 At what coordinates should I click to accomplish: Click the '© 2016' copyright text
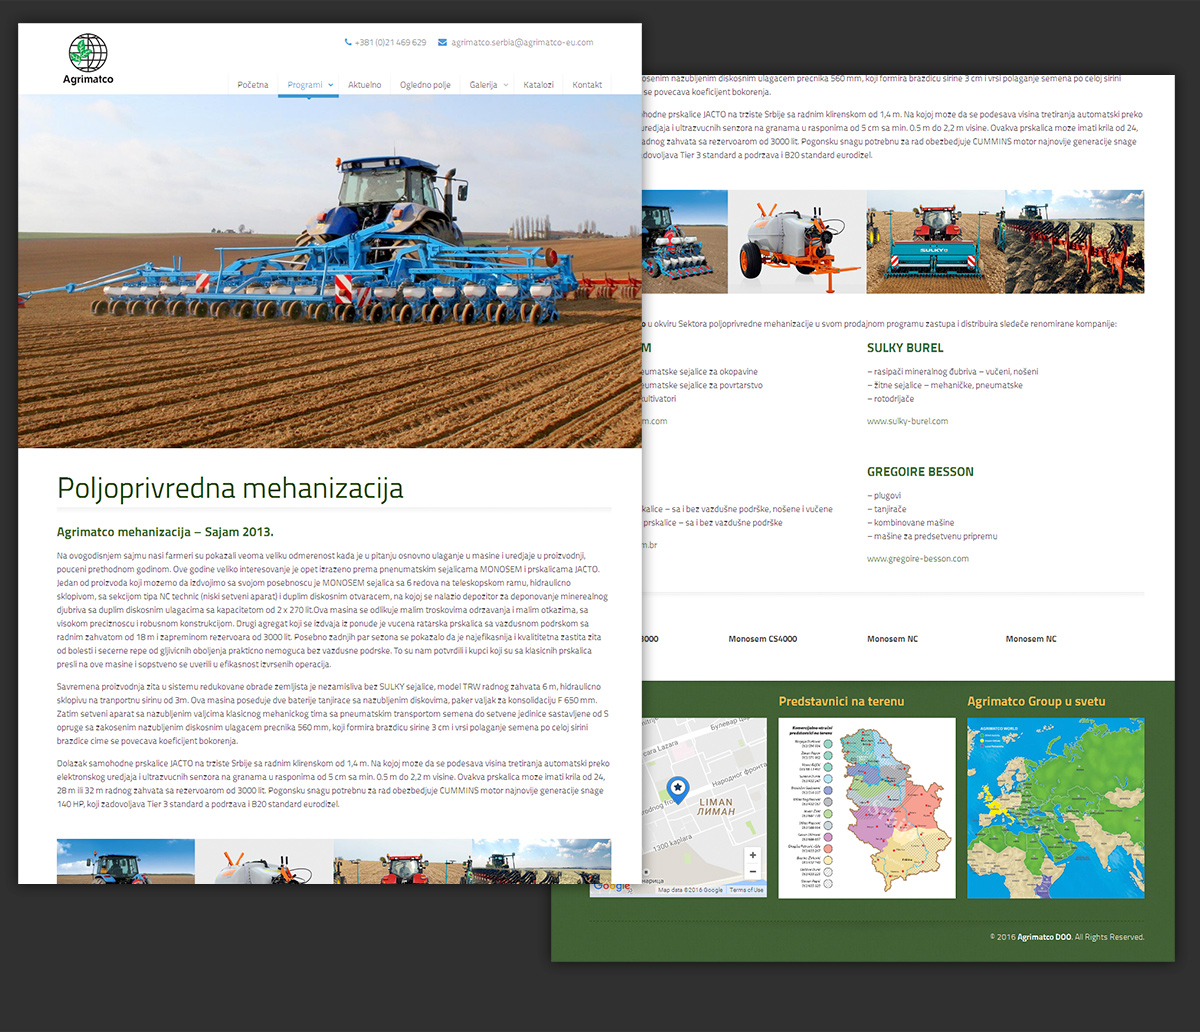1002,937
